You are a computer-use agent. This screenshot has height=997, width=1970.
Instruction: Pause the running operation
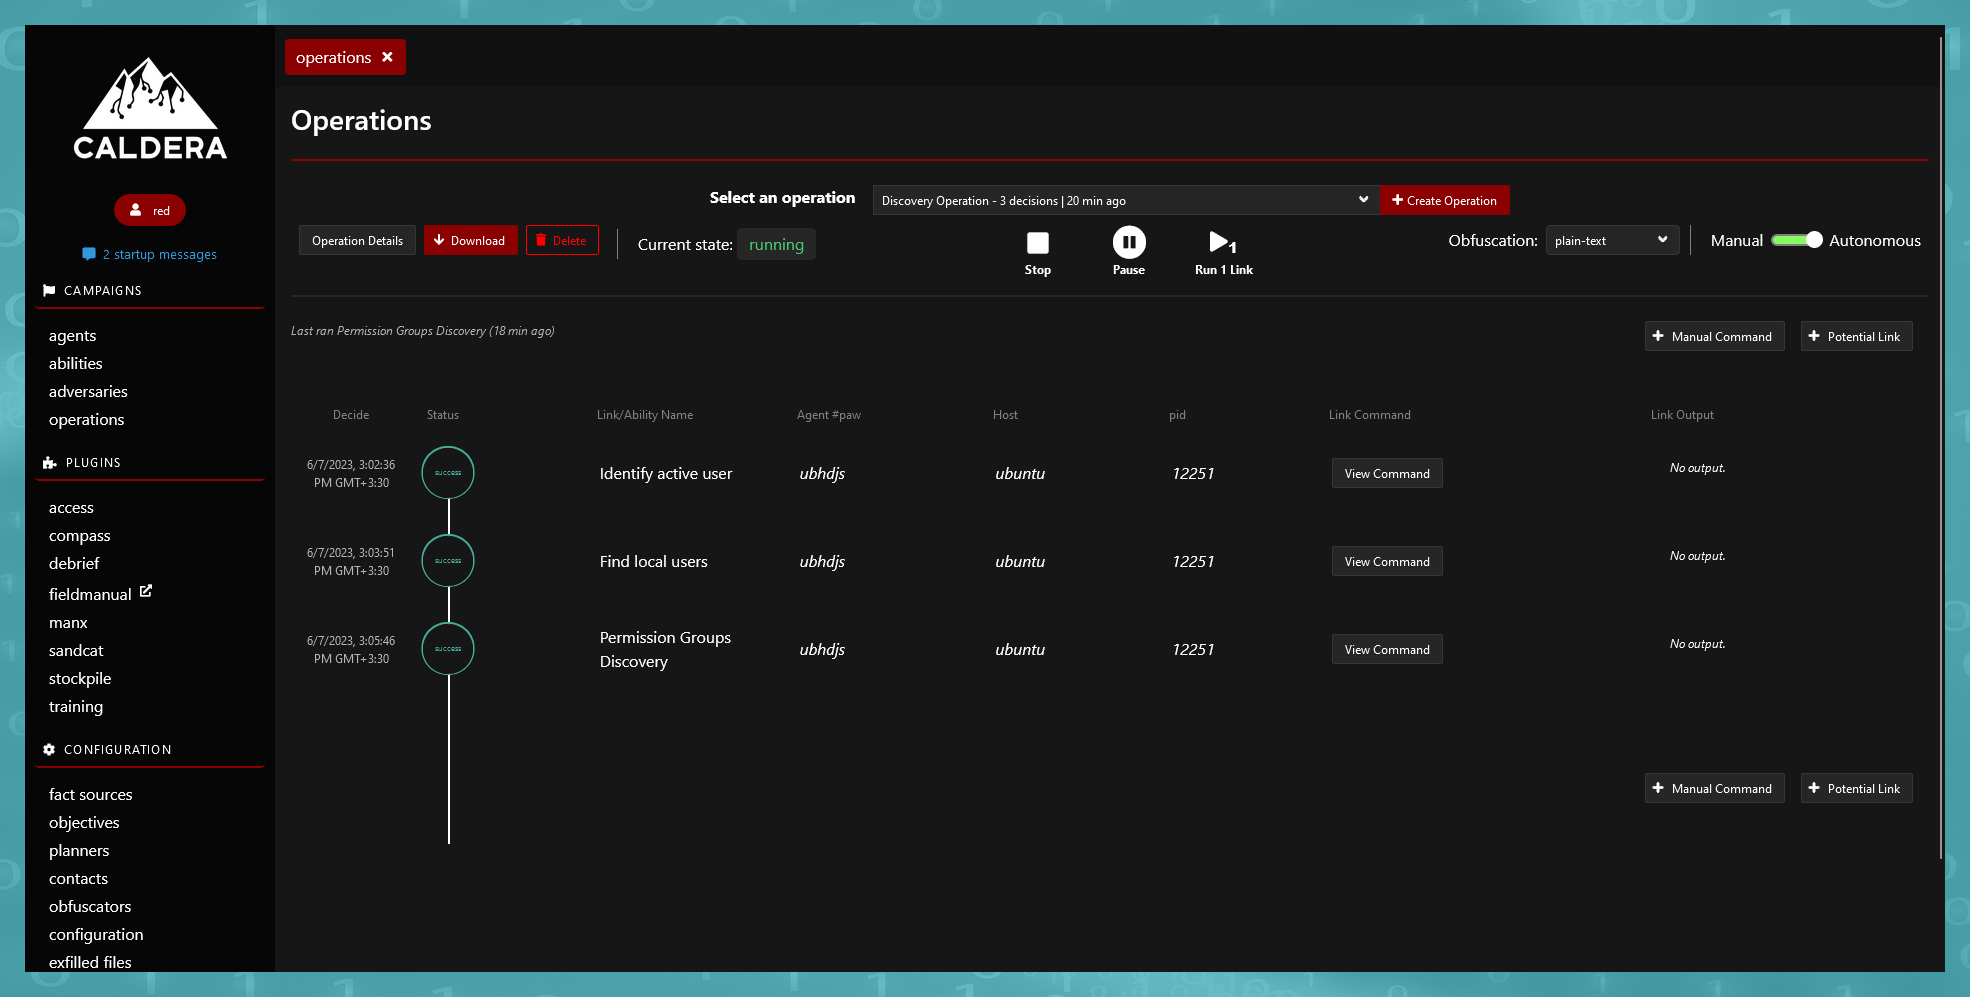[1129, 243]
